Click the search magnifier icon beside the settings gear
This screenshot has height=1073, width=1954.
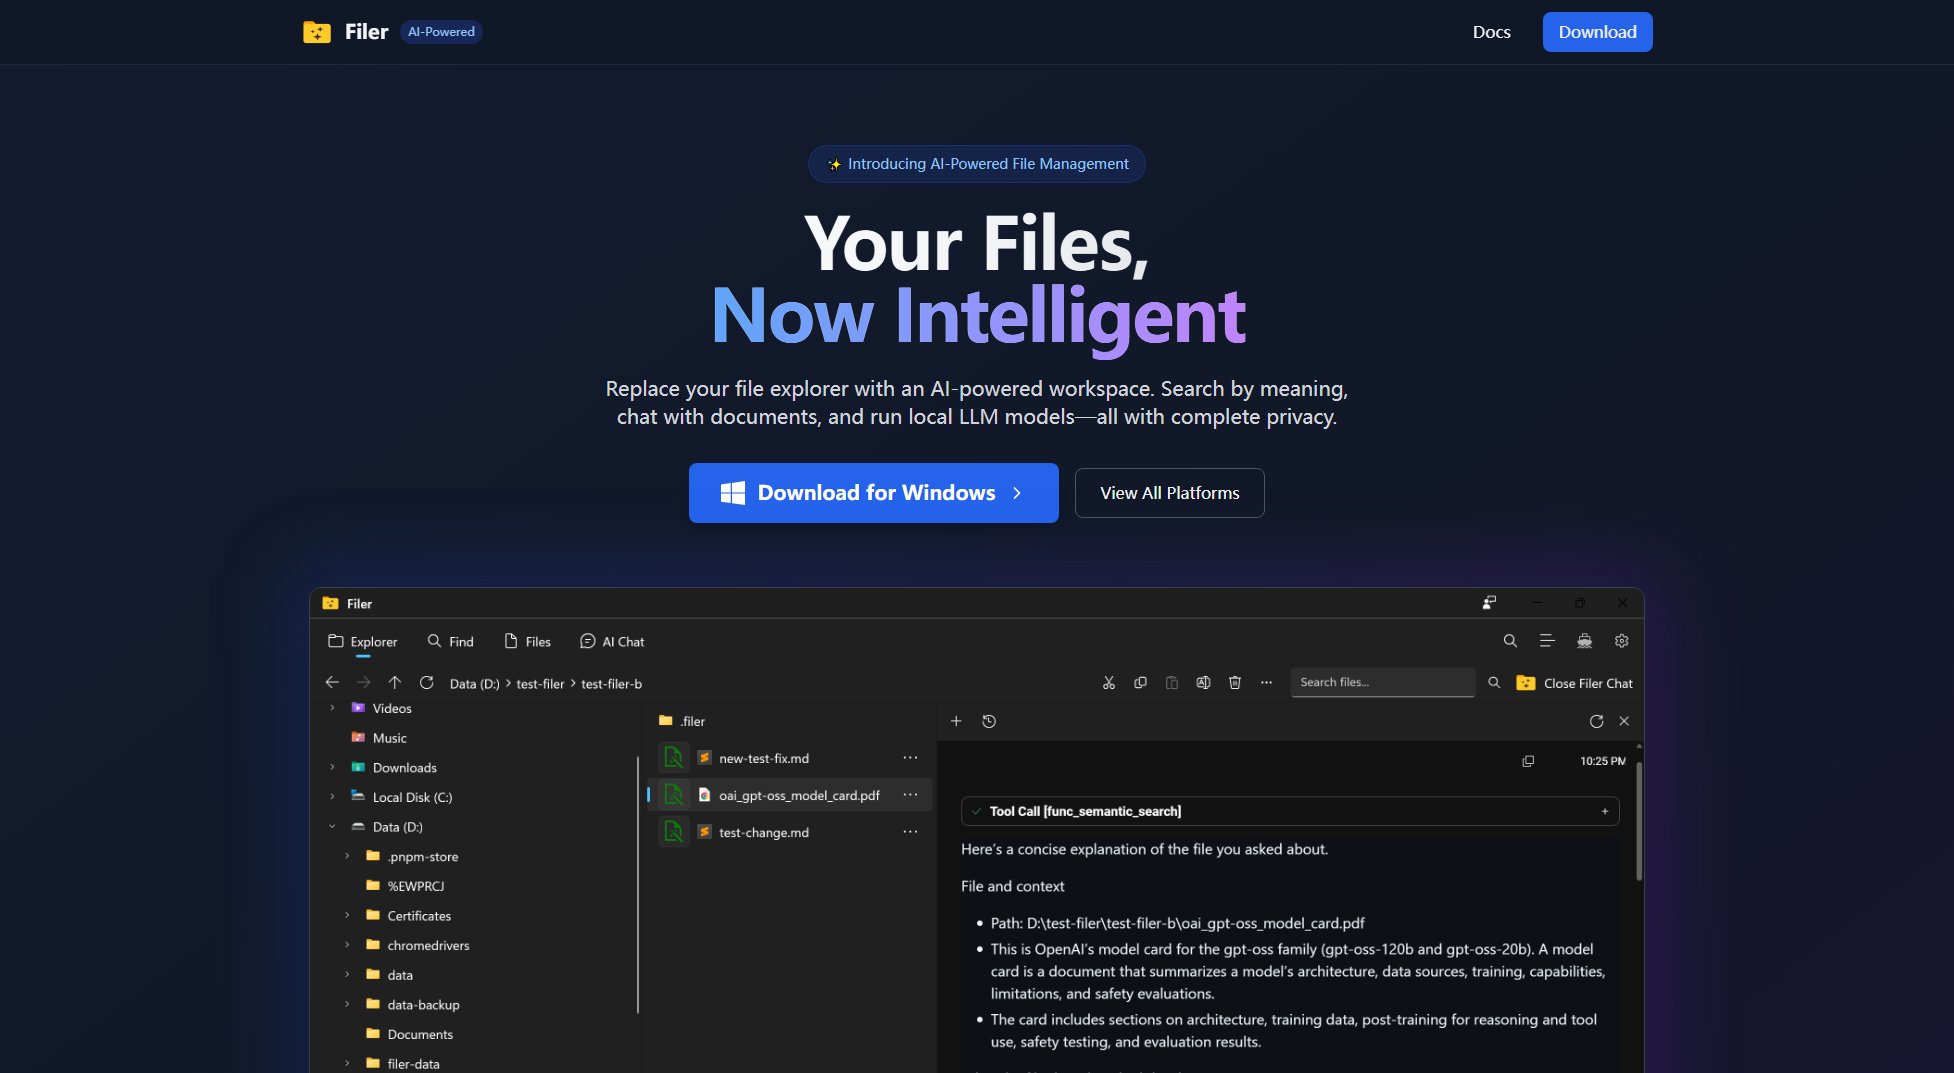(1510, 641)
